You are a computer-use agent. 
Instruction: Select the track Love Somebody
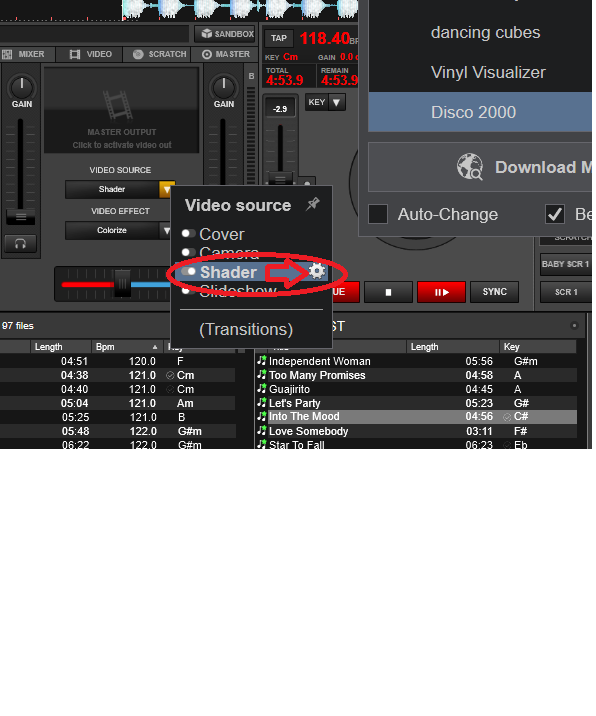pyautogui.click(x=416, y=431)
